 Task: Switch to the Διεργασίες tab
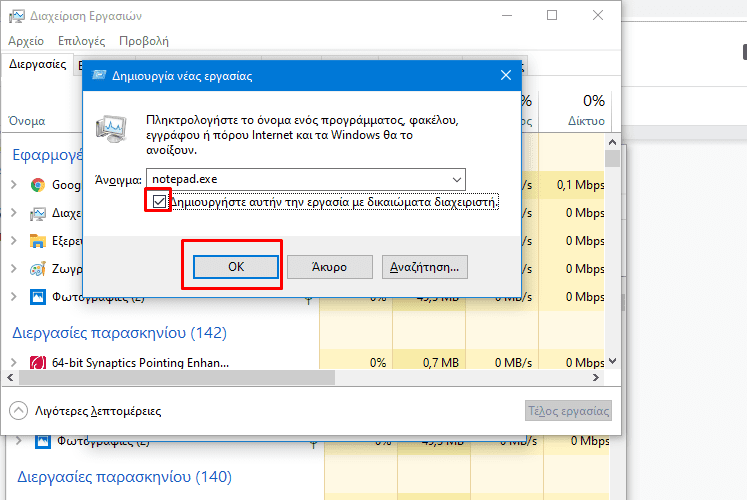click(x=38, y=64)
